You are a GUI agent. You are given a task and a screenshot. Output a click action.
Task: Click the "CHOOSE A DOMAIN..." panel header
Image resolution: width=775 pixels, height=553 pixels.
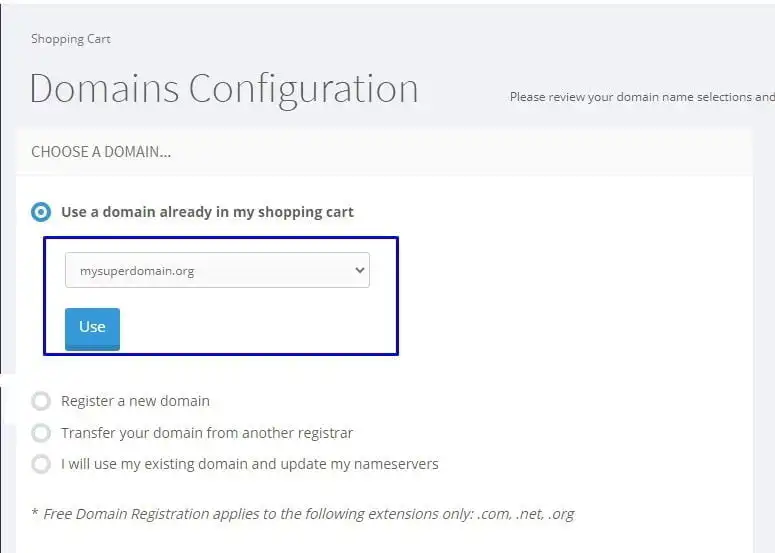[101, 152]
